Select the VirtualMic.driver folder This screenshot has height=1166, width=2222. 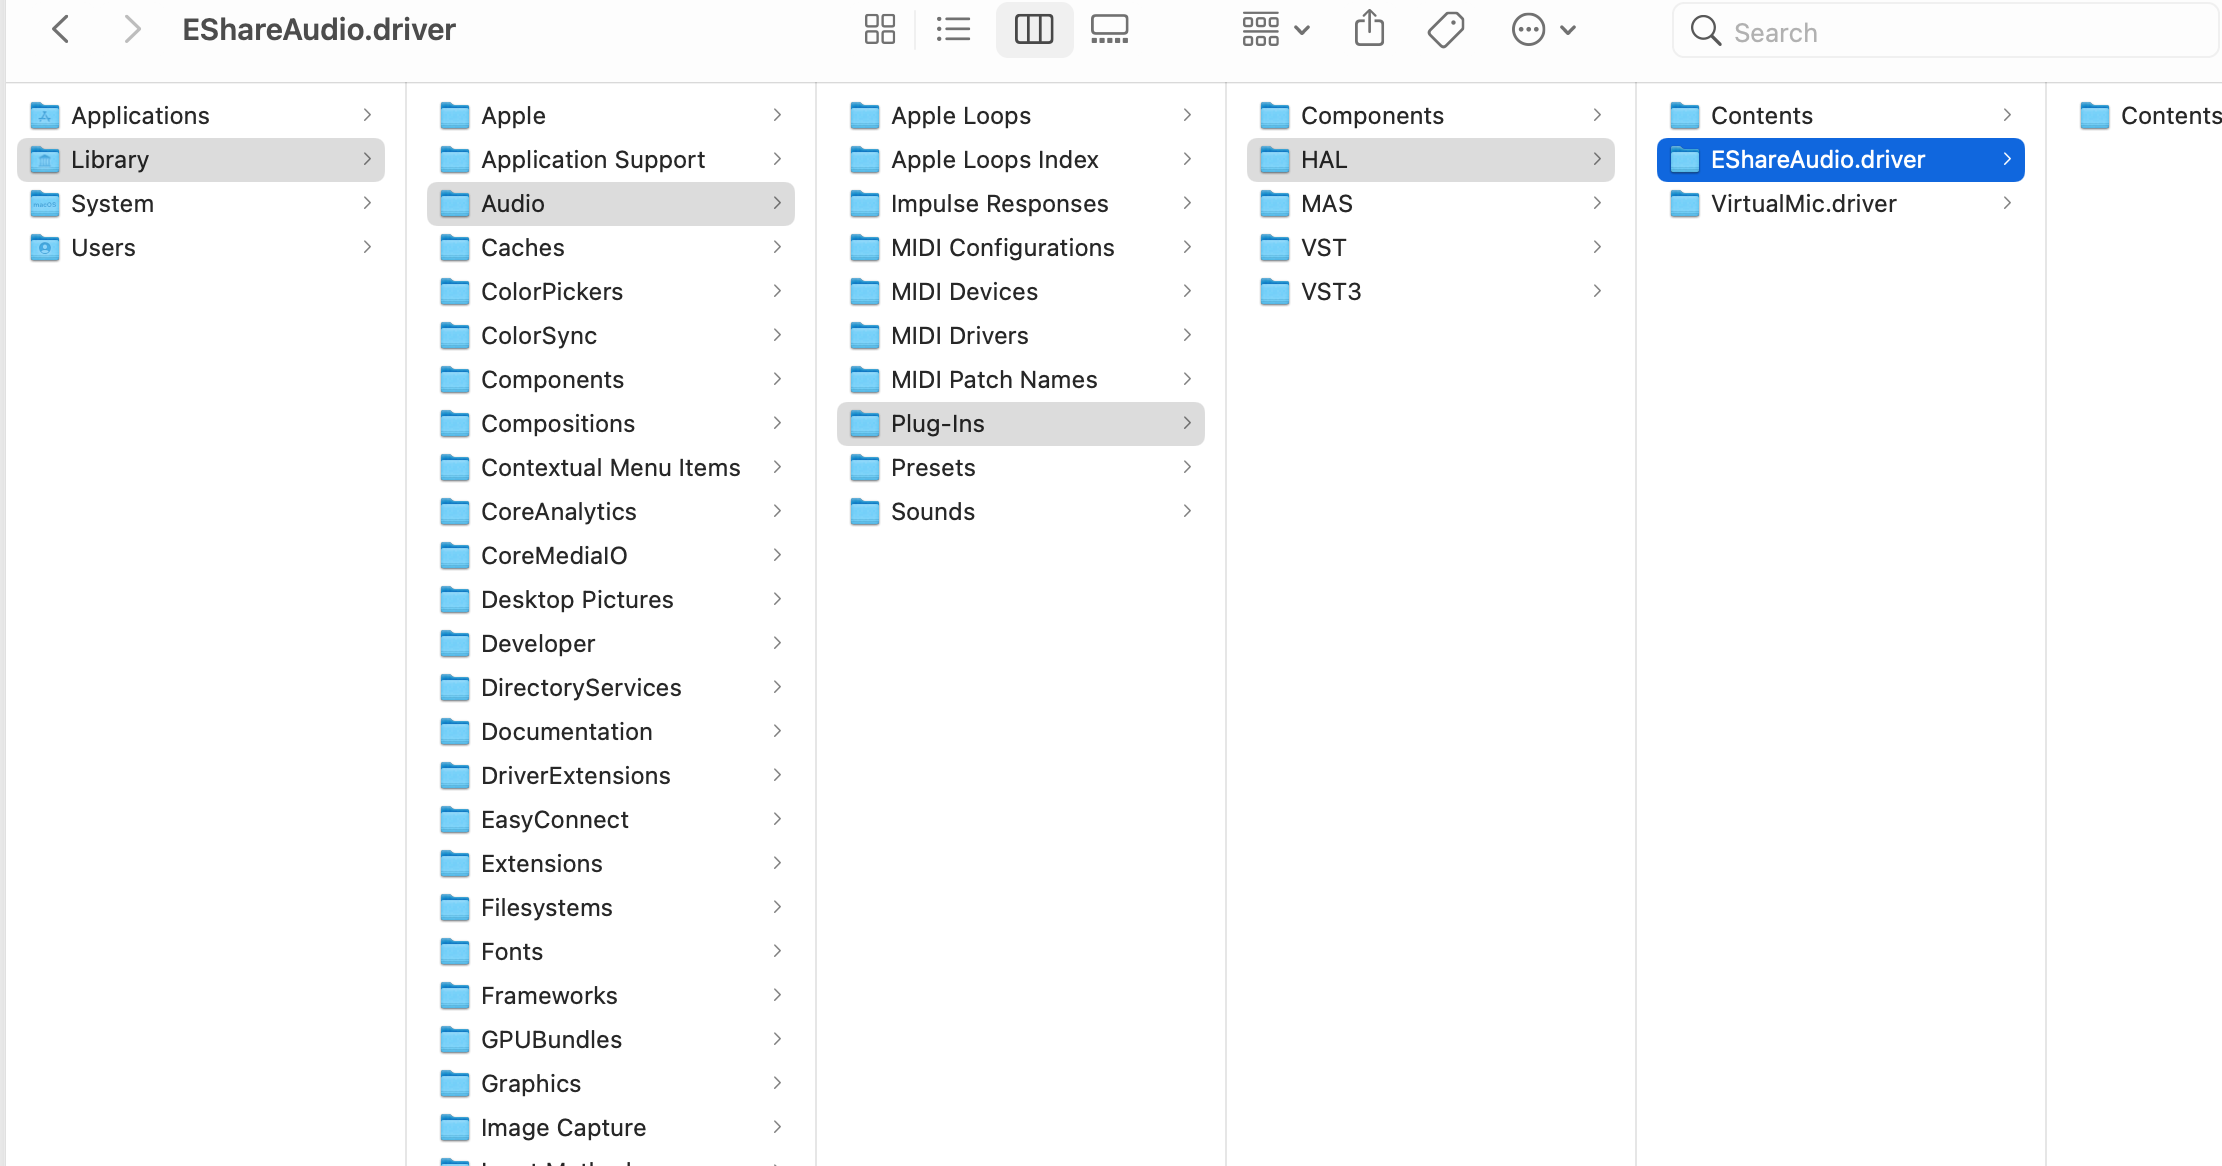click(1803, 204)
